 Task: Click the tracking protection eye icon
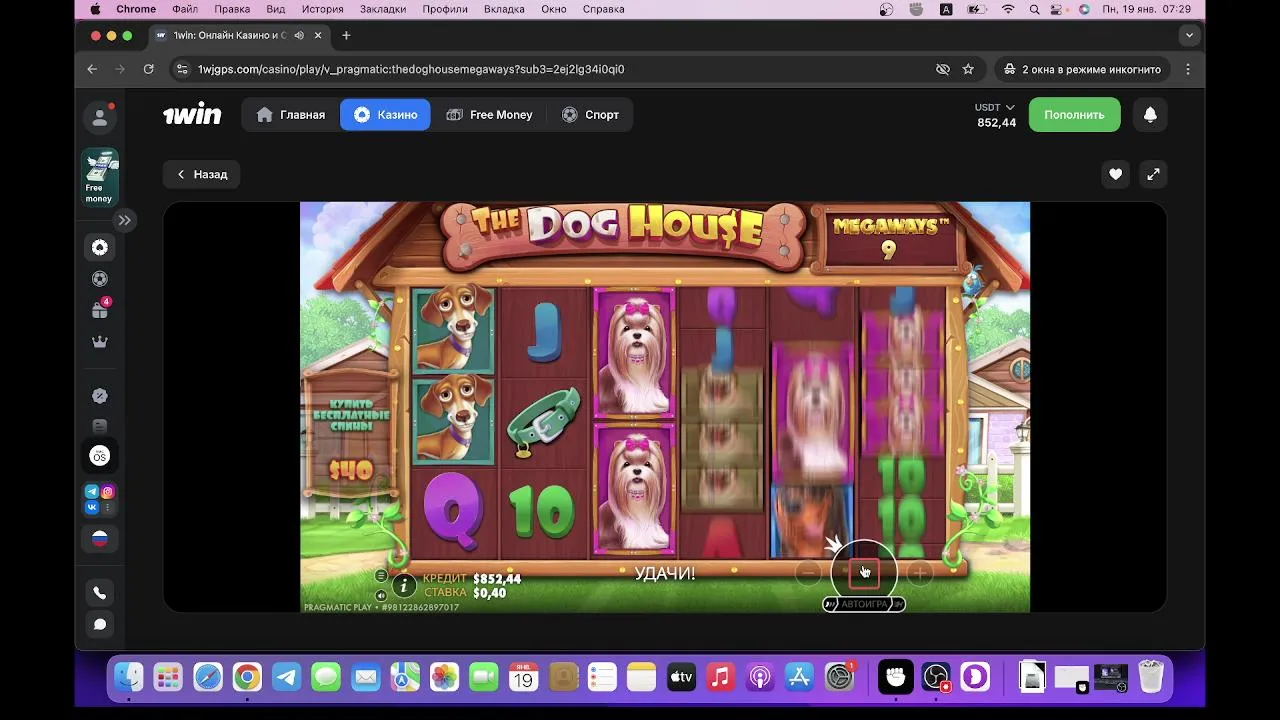[x=942, y=69]
